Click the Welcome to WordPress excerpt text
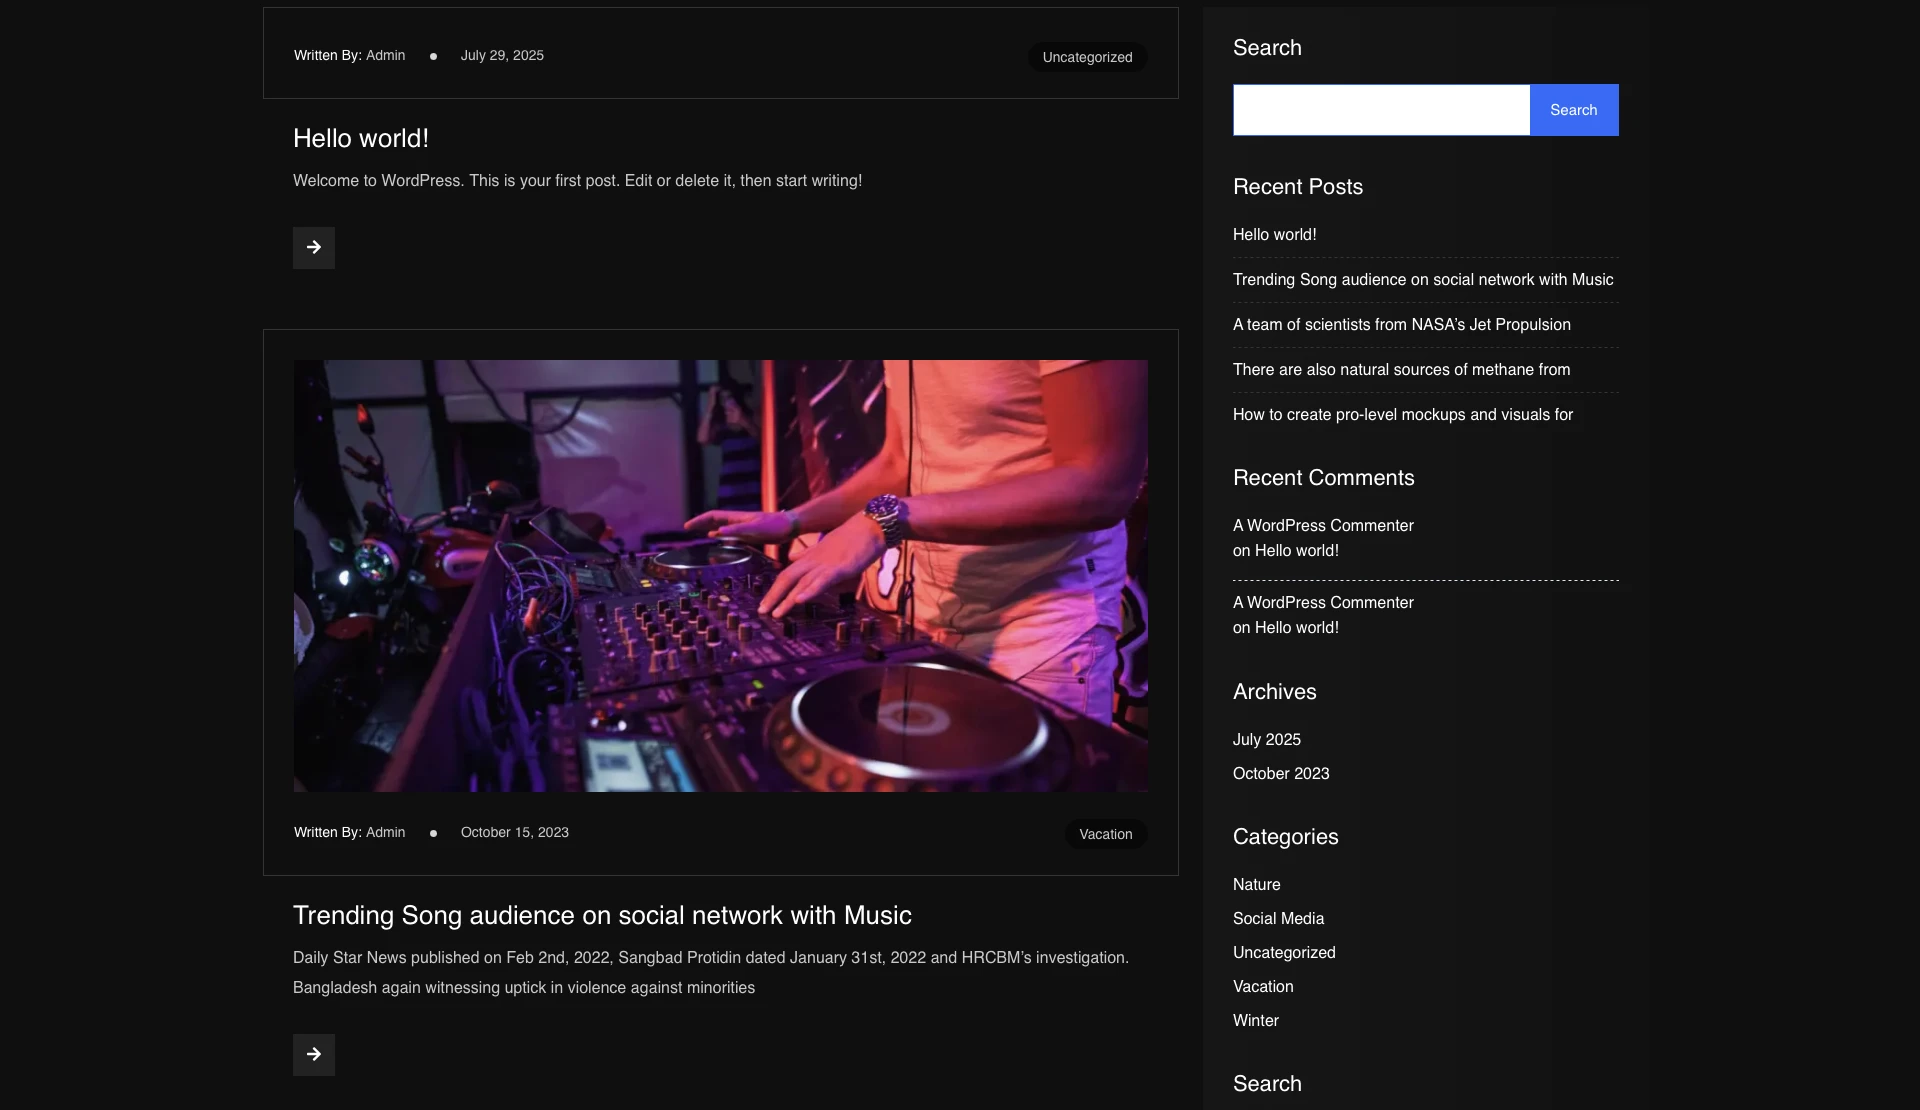This screenshot has width=1920, height=1110. click(x=577, y=181)
